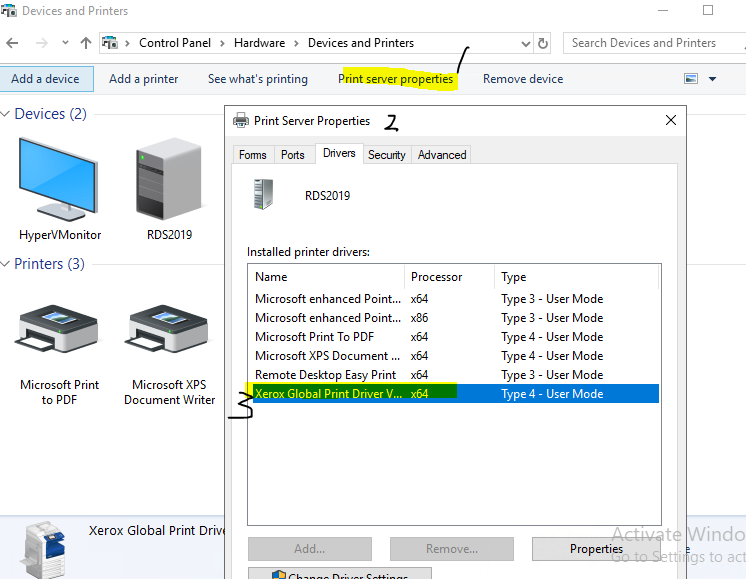Switch to the Forms tab

point(253,155)
